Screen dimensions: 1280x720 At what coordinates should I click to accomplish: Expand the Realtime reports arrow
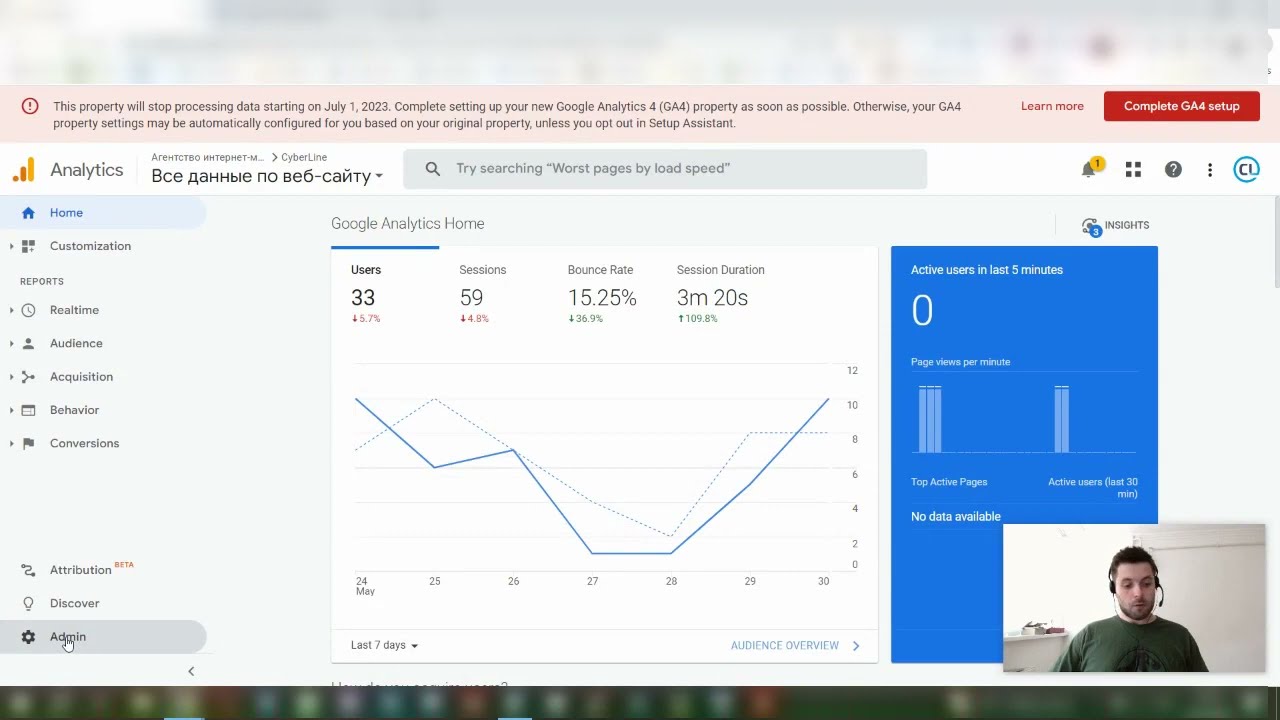(12, 310)
